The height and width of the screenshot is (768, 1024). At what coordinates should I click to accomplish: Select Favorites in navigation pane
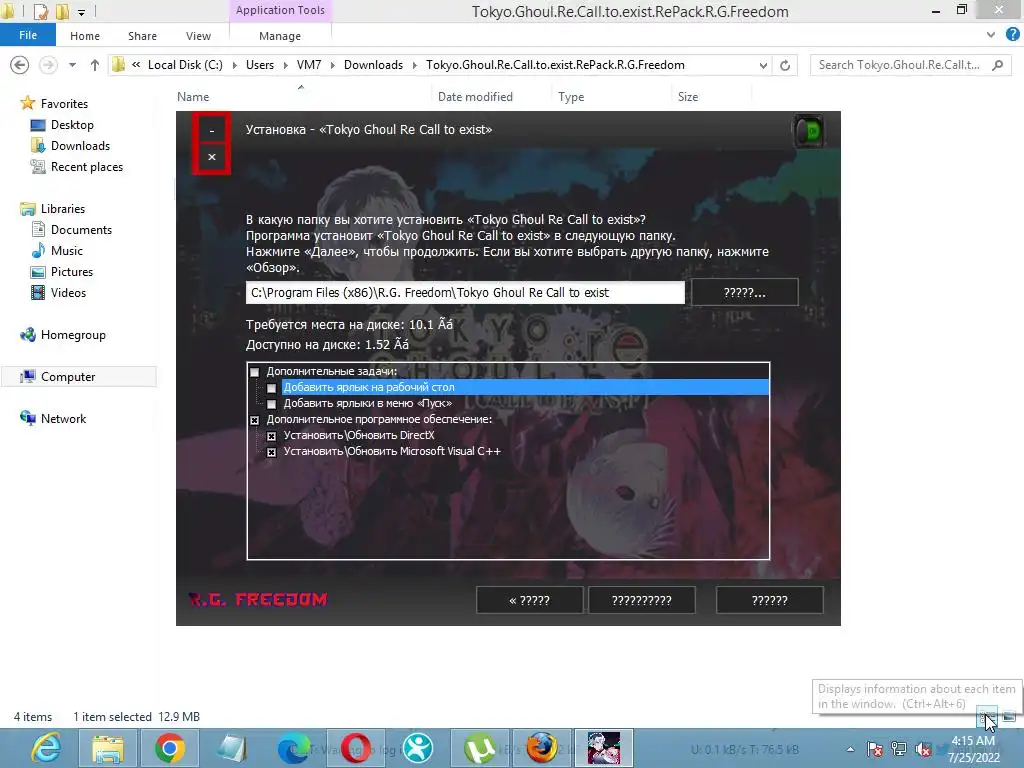pyautogui.click(x=64, y=104)
